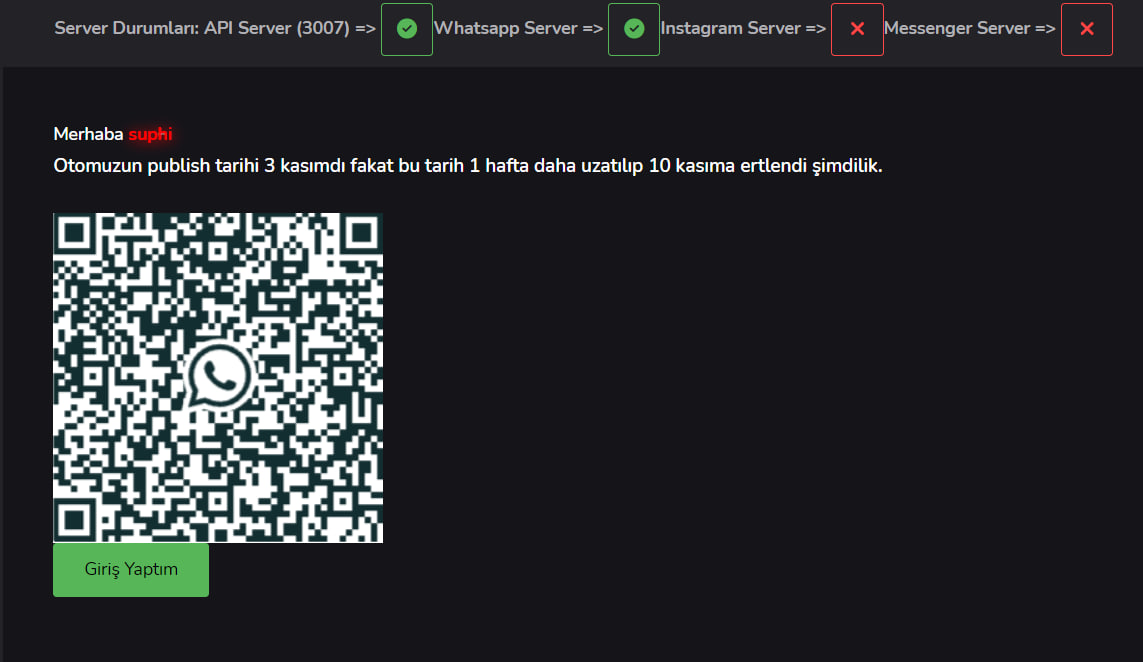Click the 'Whatsapp Server =>' label
This screenshot has width=1143, height=662.
point(518,28)
